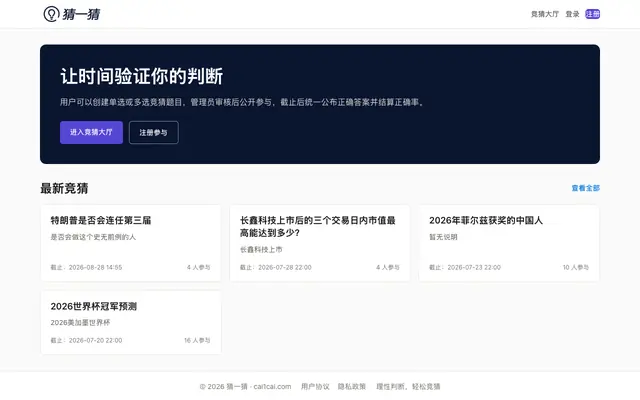Click 4 人参与 on the 特朗普 card
This screenshot has height=400, width=640.
click(198, 267)
